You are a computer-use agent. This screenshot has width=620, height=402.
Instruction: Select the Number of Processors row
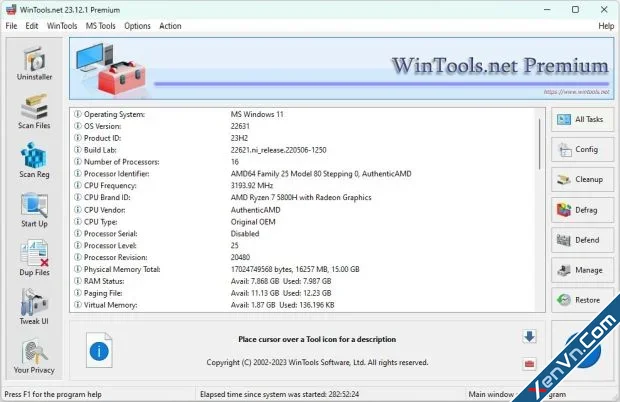(x=304, y=162)
